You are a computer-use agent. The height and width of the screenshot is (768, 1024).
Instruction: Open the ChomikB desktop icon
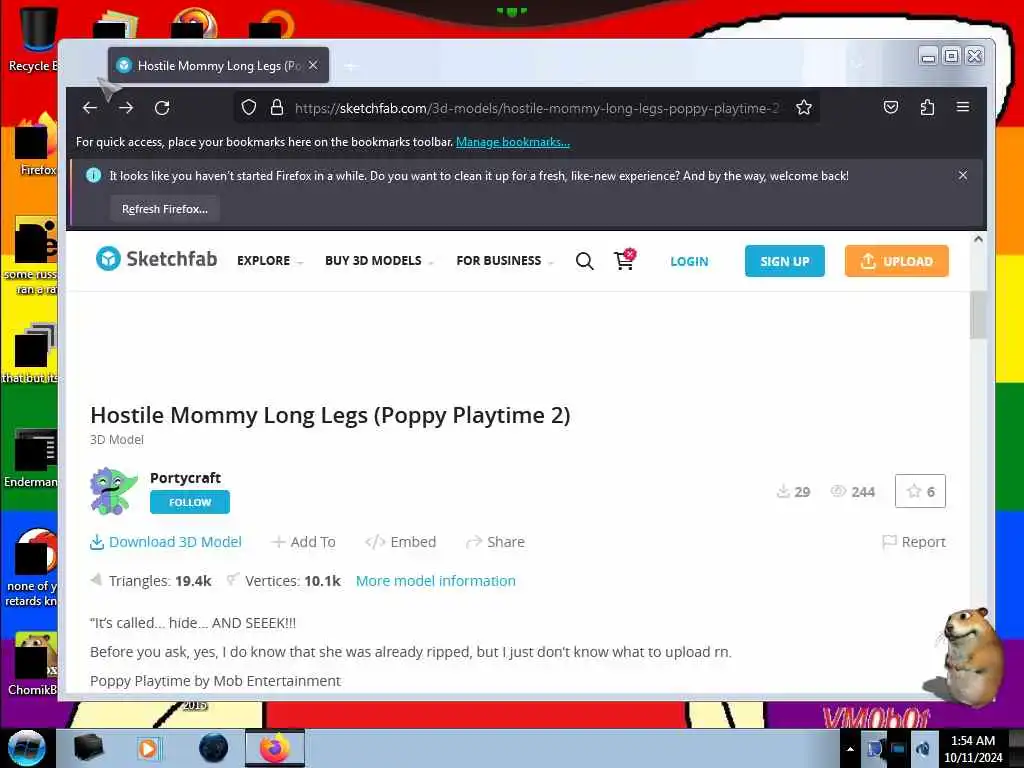pyautogui.click(x=33, y=664)
